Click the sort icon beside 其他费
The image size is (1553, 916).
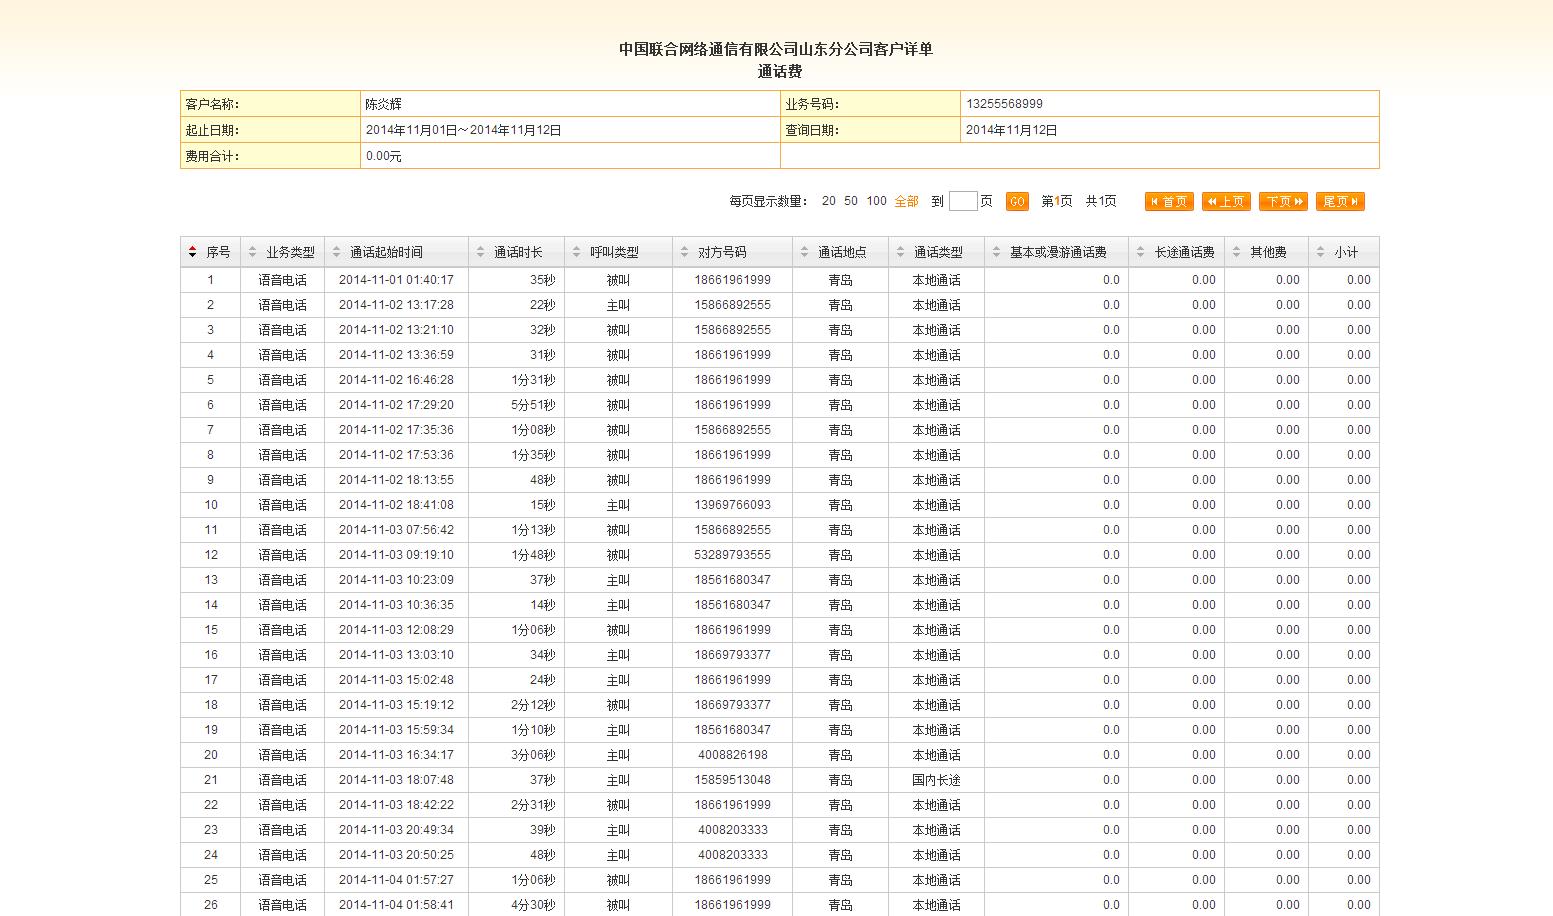pos(1236,253)
